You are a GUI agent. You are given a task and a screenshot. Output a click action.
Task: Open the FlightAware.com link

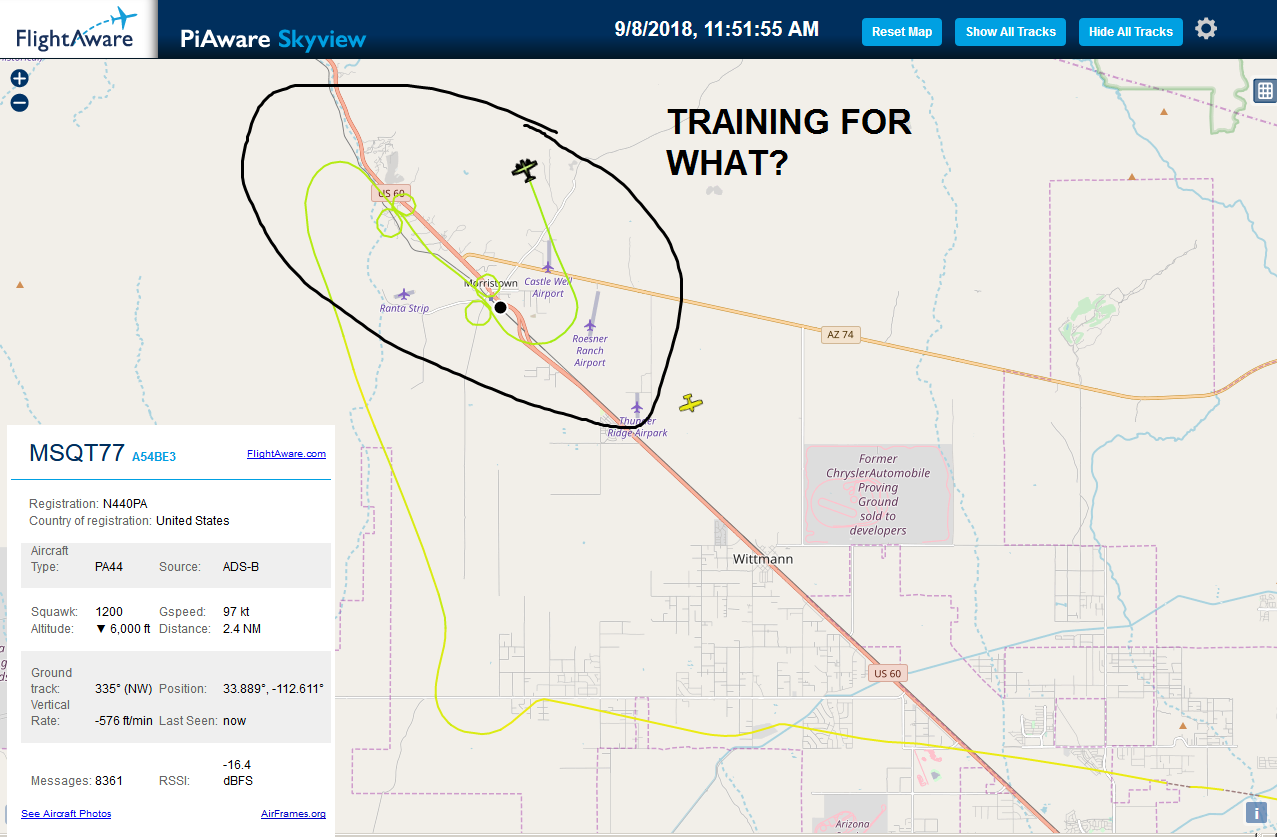pyautogui.click(x=286, y=454)
